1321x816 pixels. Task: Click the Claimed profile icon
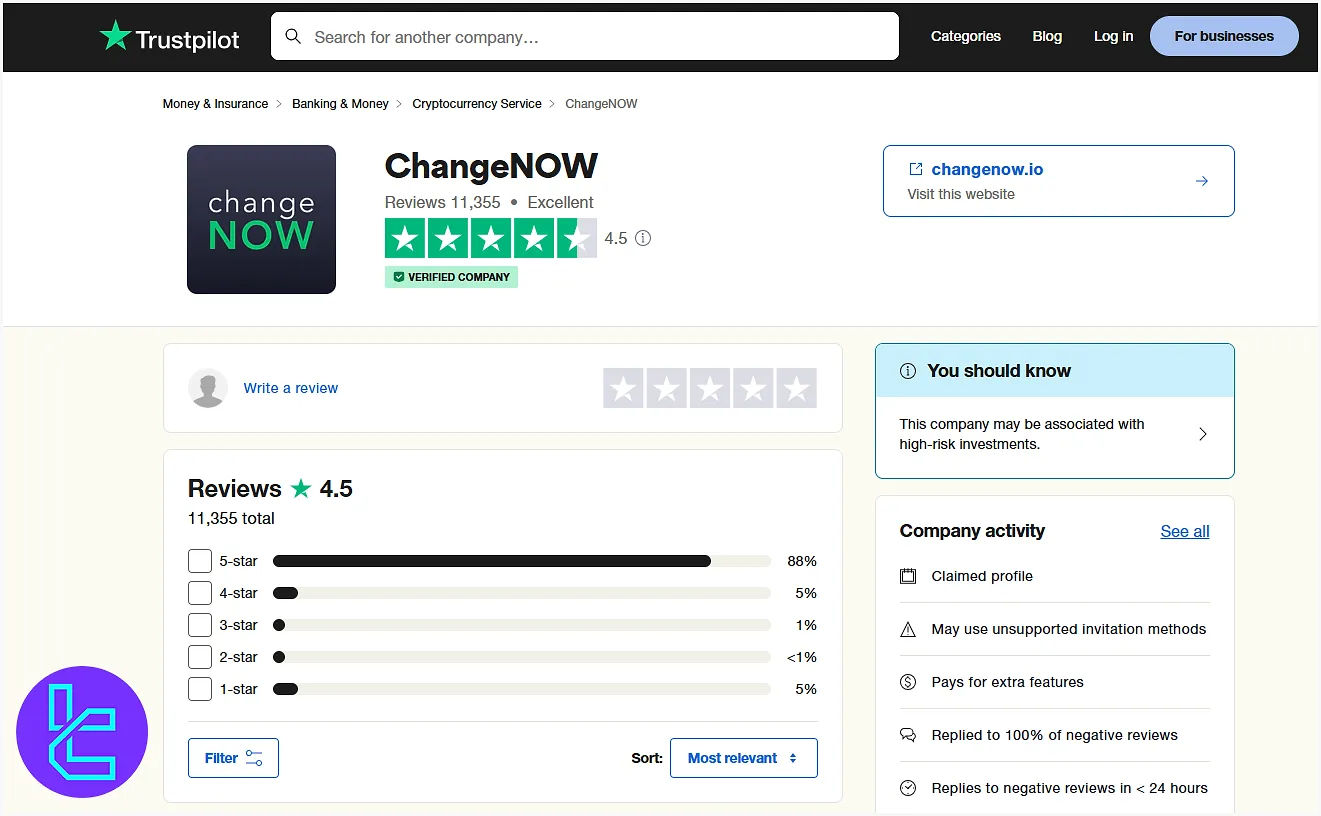tap(908, 576)
